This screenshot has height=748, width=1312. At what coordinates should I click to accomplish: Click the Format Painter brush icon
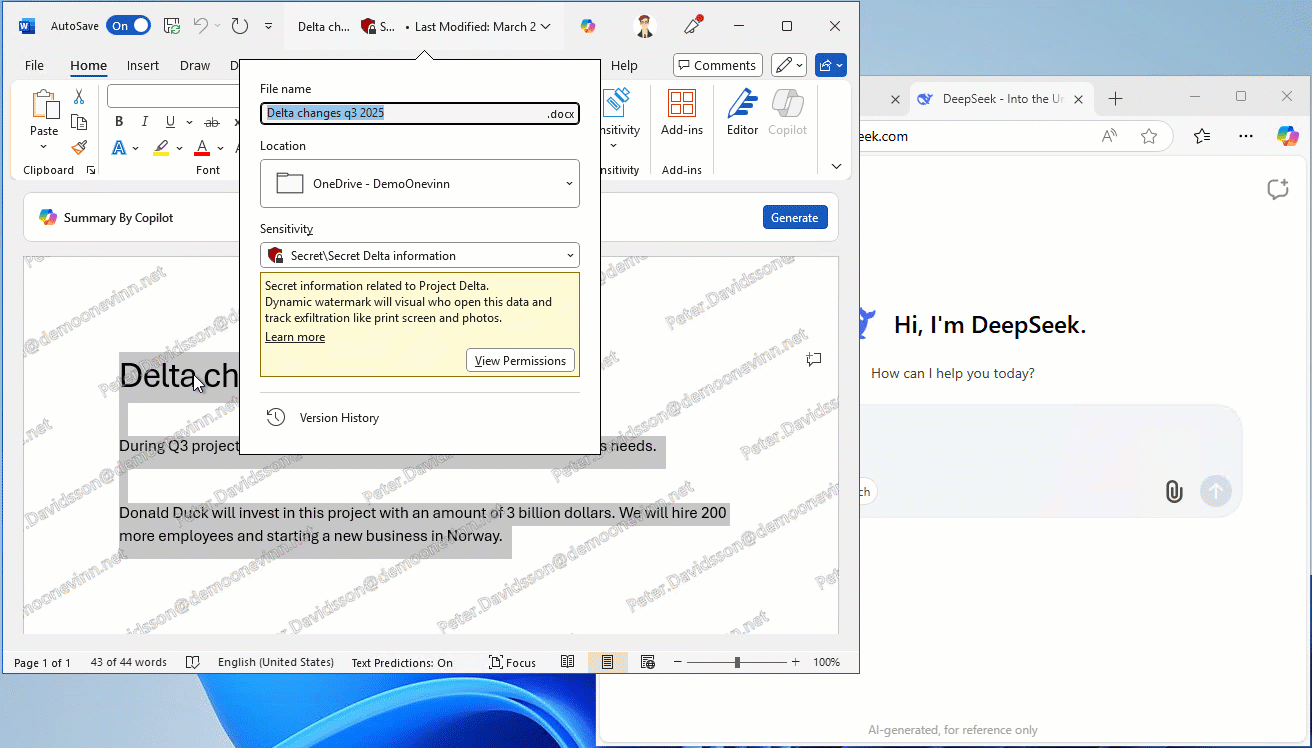coord(79,147)
